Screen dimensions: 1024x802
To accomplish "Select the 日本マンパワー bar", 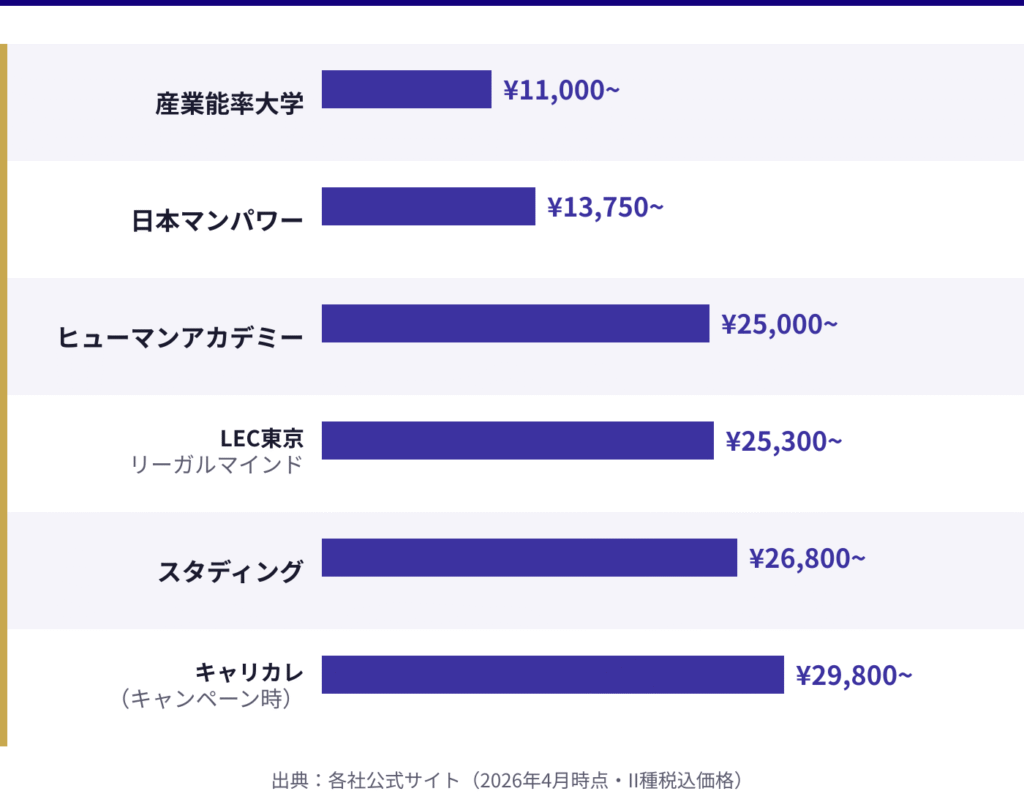I will pos(428,206).
